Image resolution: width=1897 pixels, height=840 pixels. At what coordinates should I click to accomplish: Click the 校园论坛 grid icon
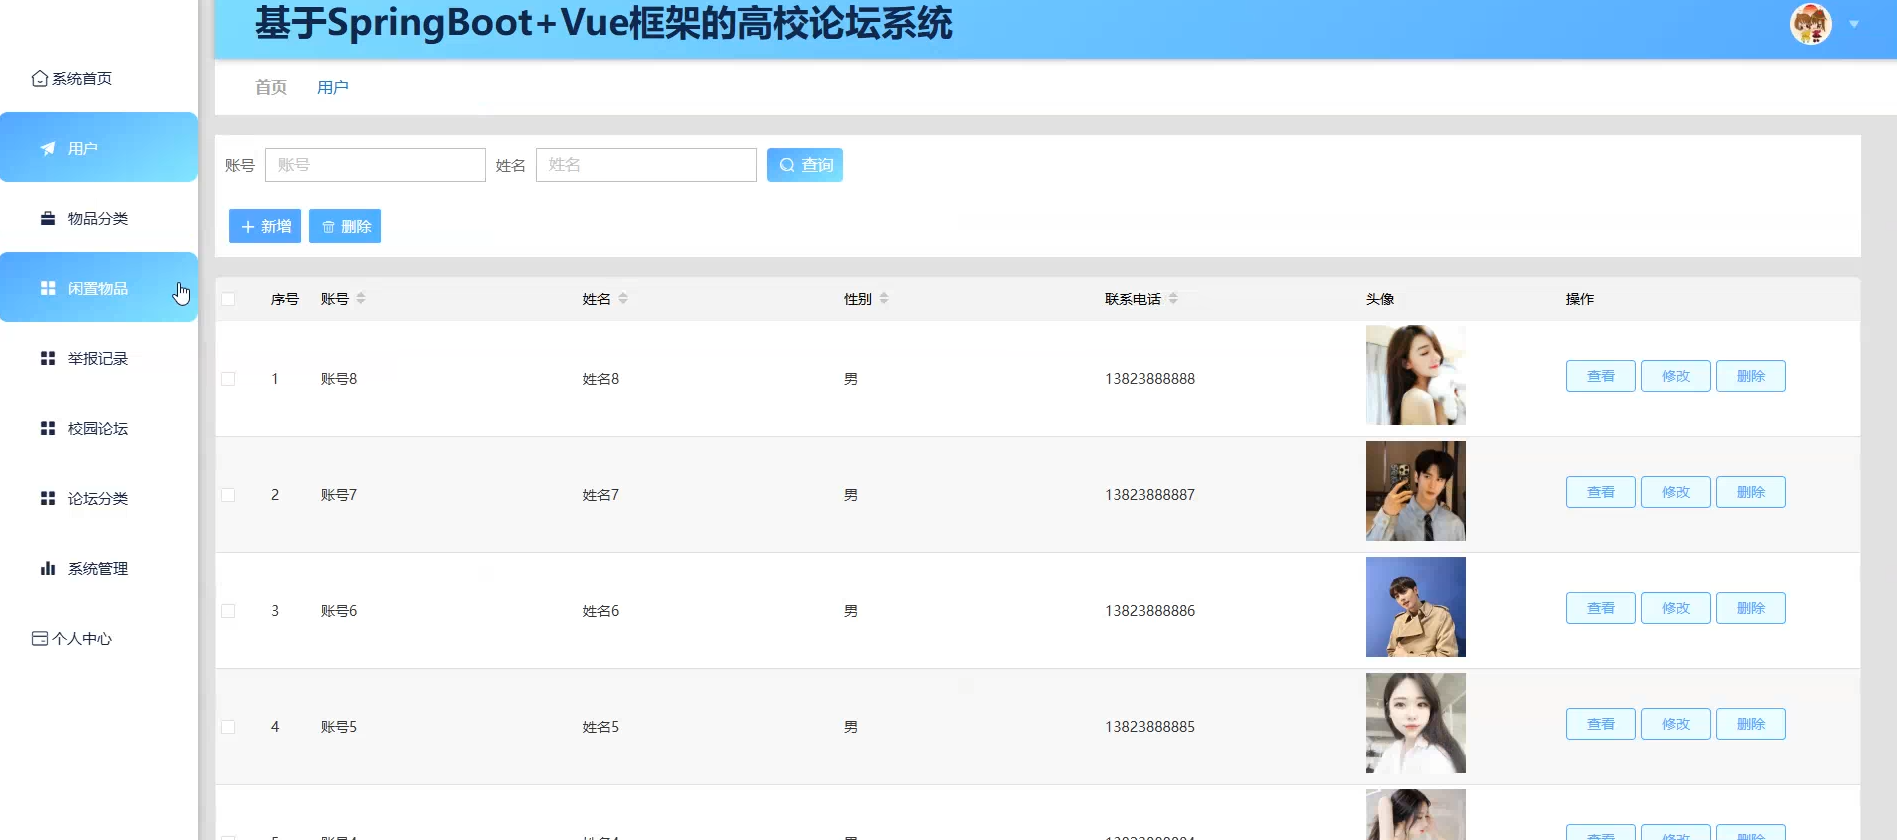[47, 428]
